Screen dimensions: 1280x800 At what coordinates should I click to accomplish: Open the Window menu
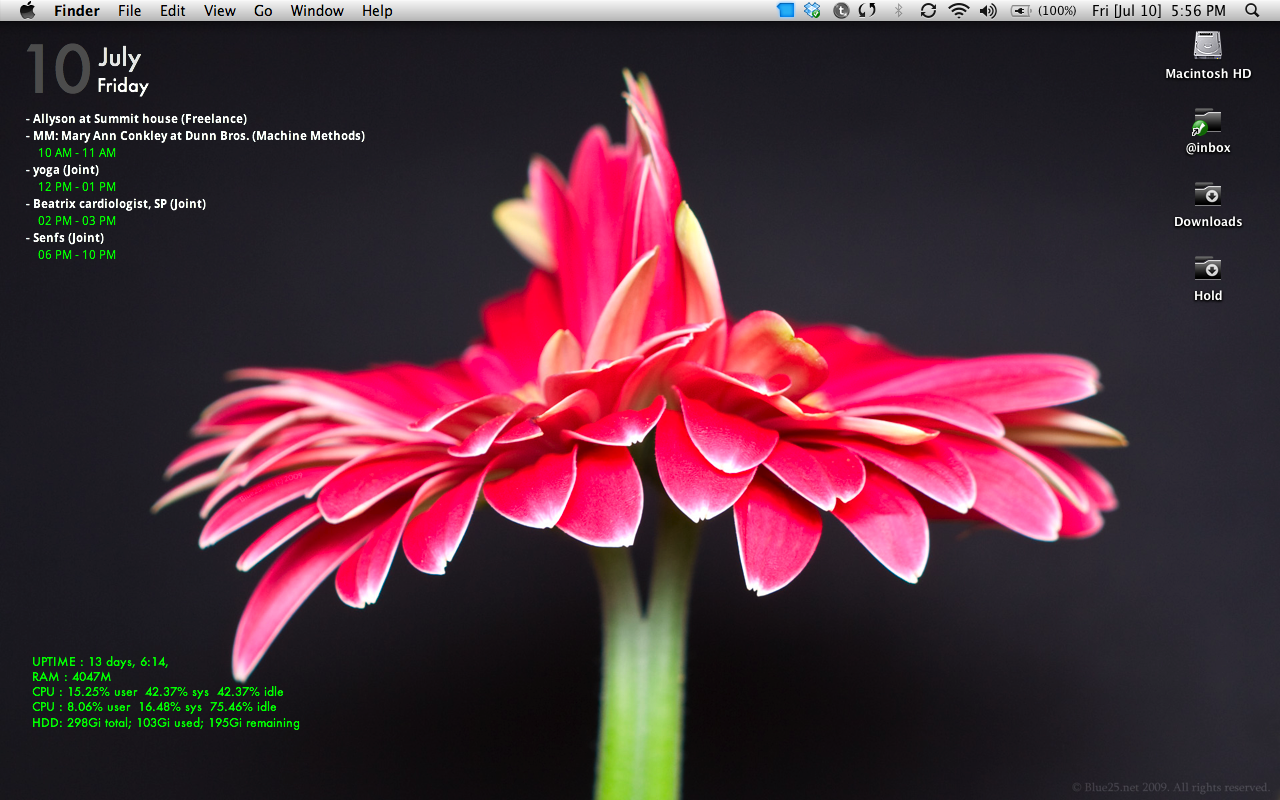(317, 11)
